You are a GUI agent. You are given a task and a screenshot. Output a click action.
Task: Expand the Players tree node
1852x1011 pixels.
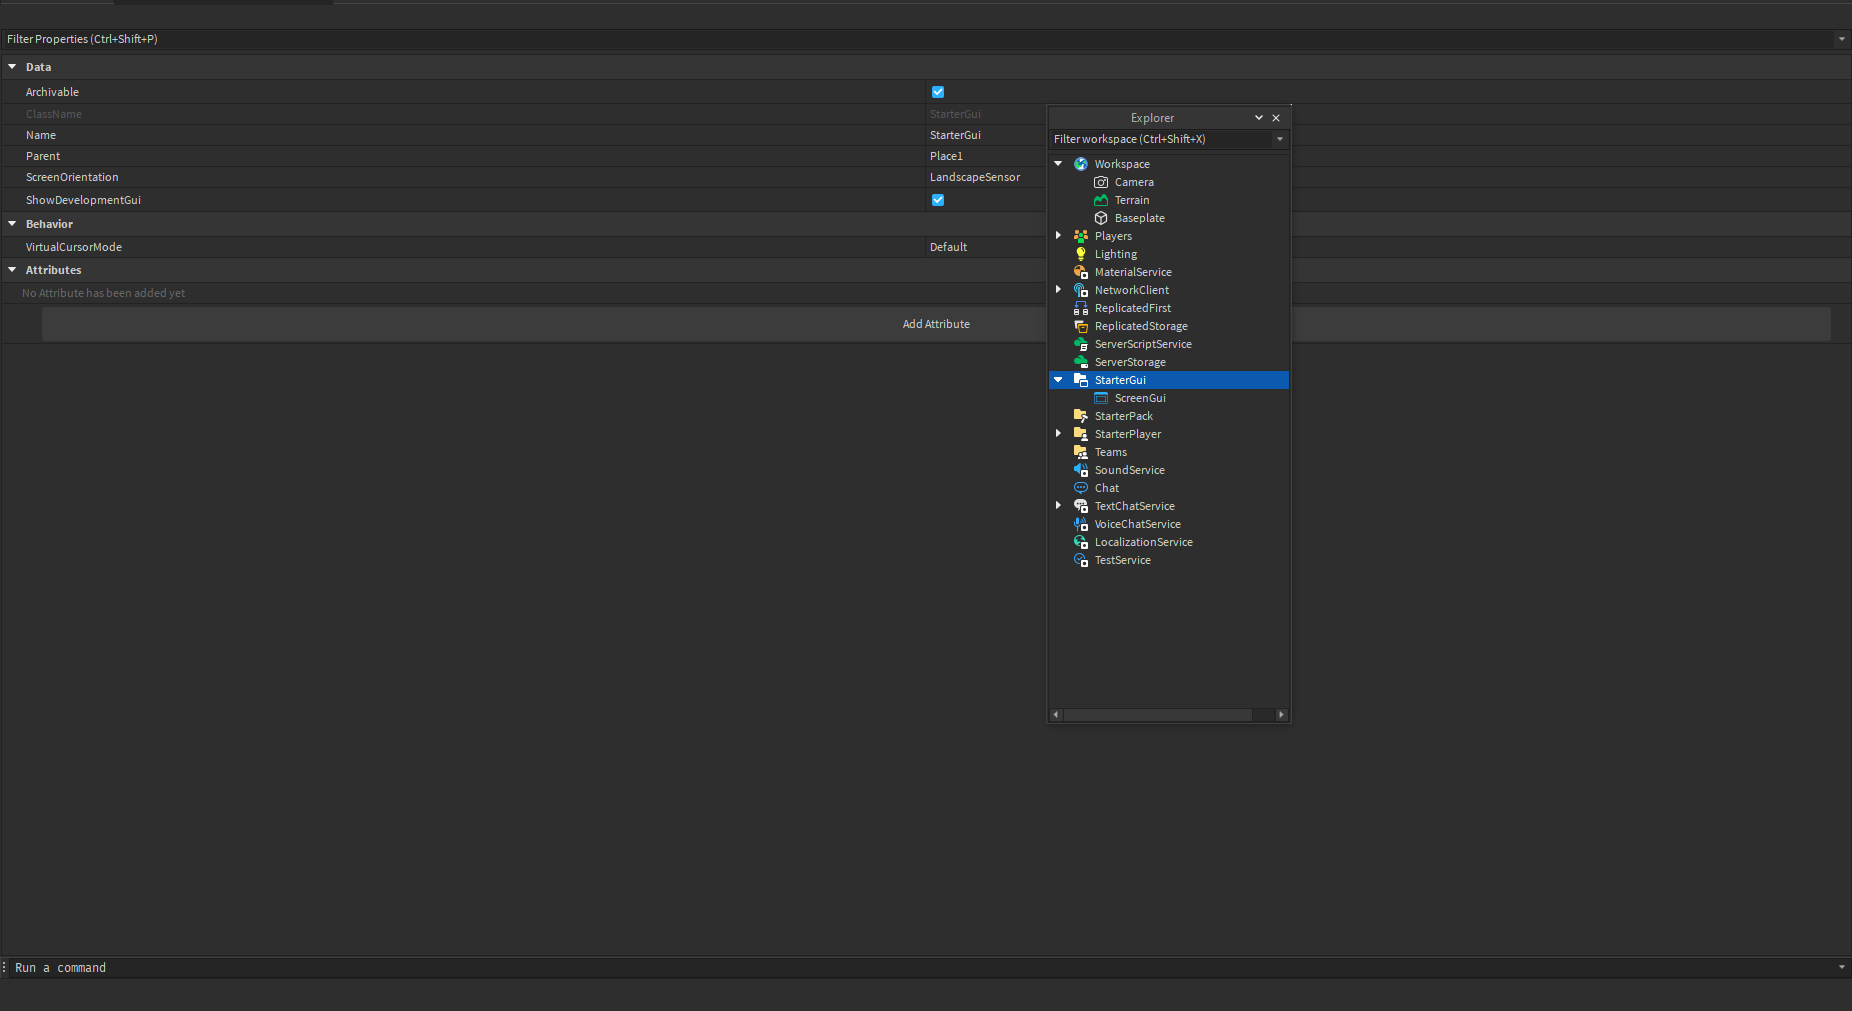click(1058, 236)
